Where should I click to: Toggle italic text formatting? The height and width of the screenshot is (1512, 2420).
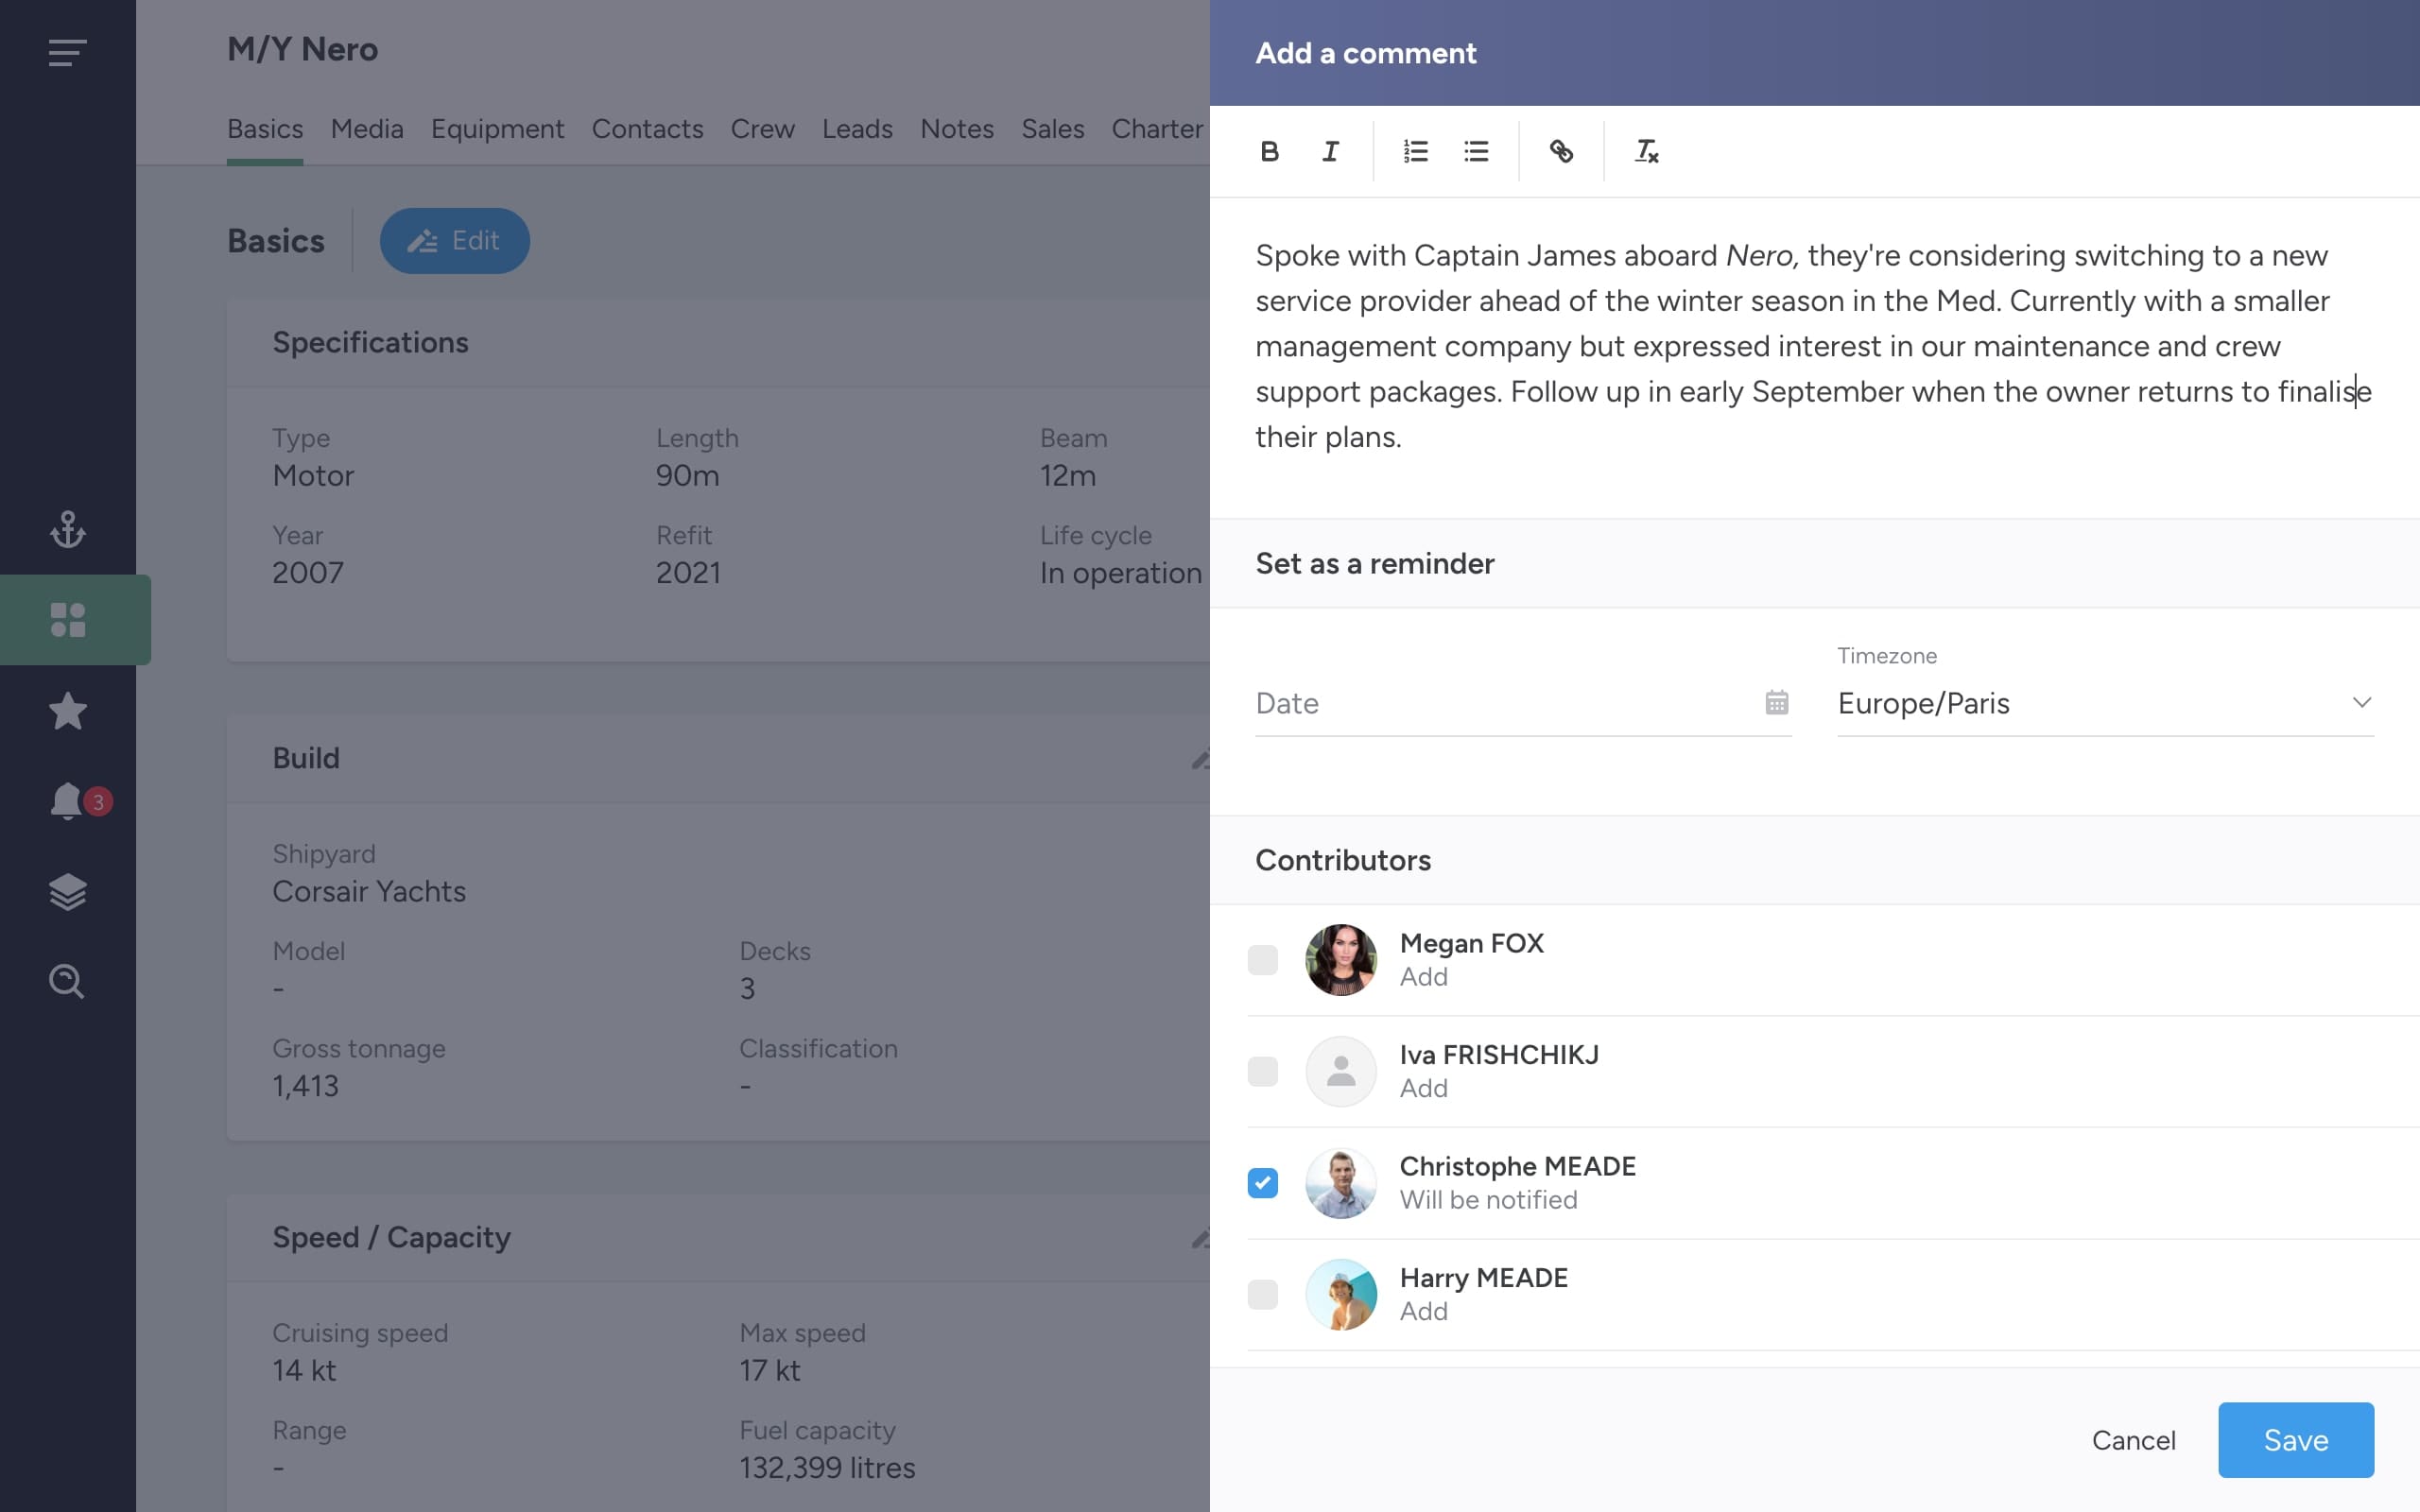[1330, 151]
